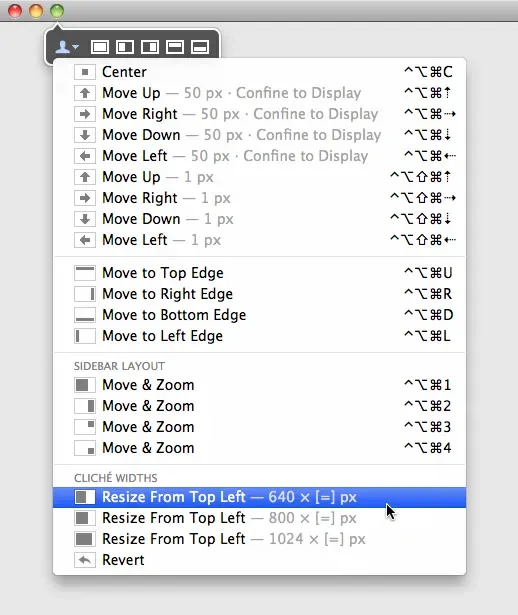Screen dimensions: 518x615
Task: Click the Move to Top Edge icon
Action: 85,273
